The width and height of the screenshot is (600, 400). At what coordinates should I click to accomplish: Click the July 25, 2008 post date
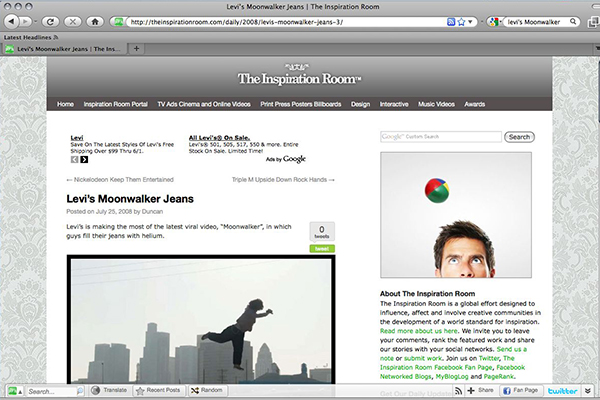pos(117,211)
